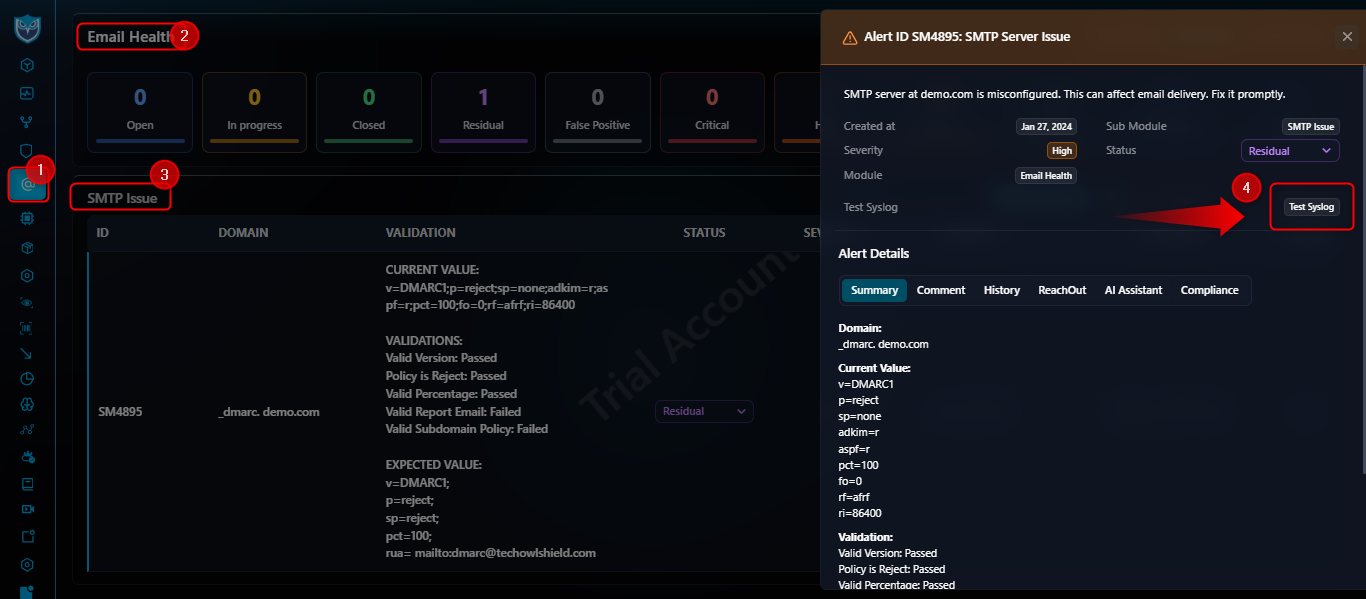This screenshot has width=1366, height=599.
Task: Open the CPU chip sidebar icon
Action: click(28, 217)
